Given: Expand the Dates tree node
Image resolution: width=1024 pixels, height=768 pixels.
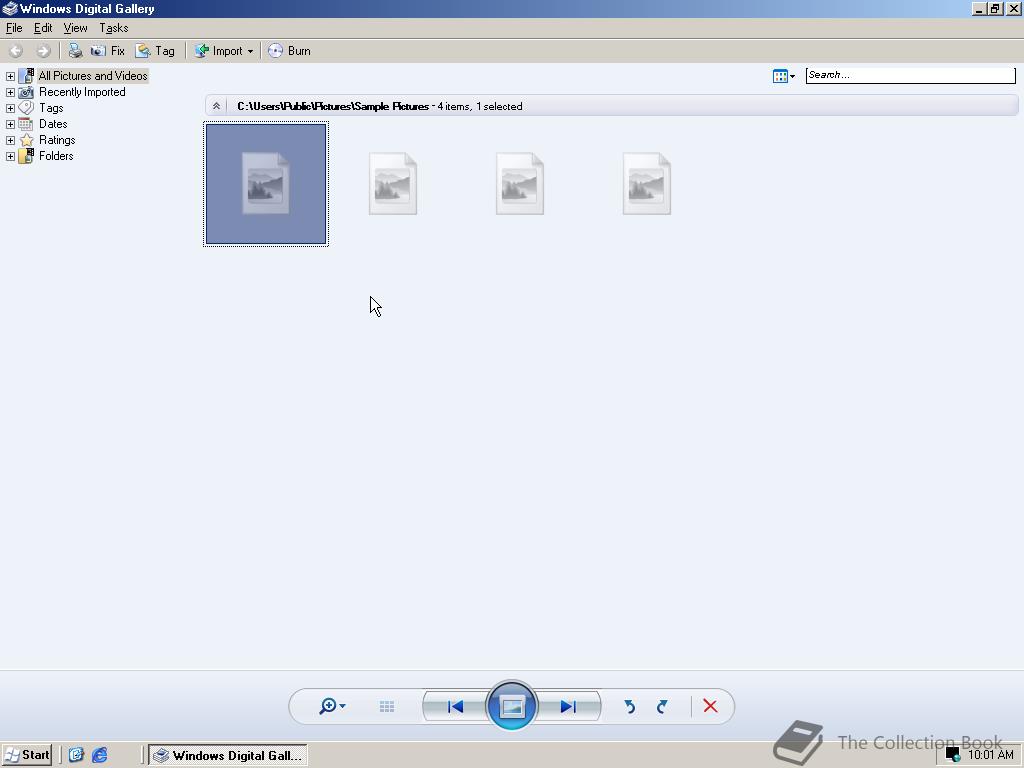Looking at the screenshot, I should 10,124.
